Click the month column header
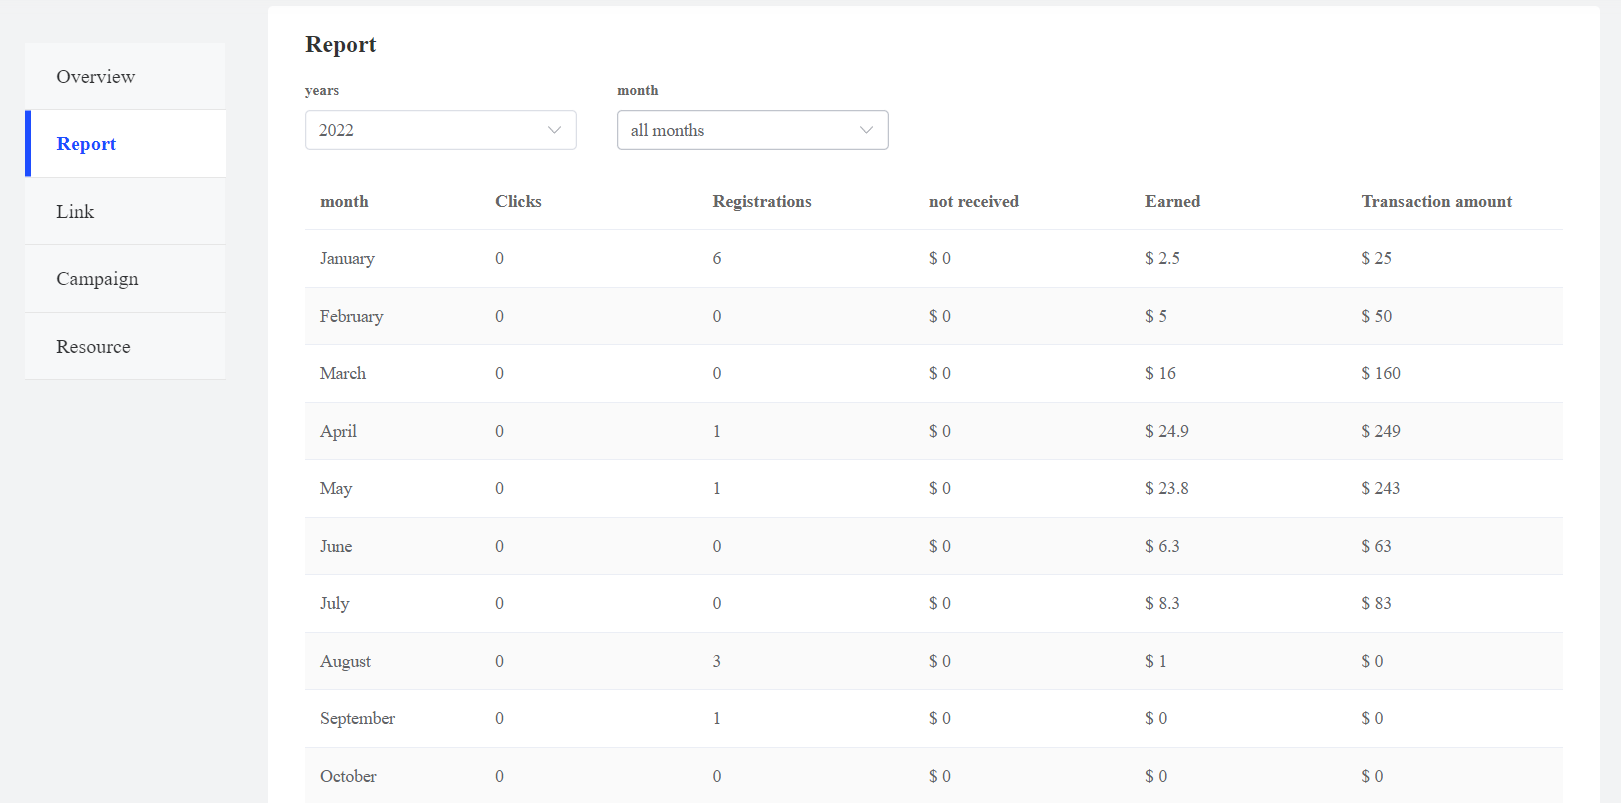Image resolution: width=1621 pixels, height=803 pixels. click(x=344, y=201)
